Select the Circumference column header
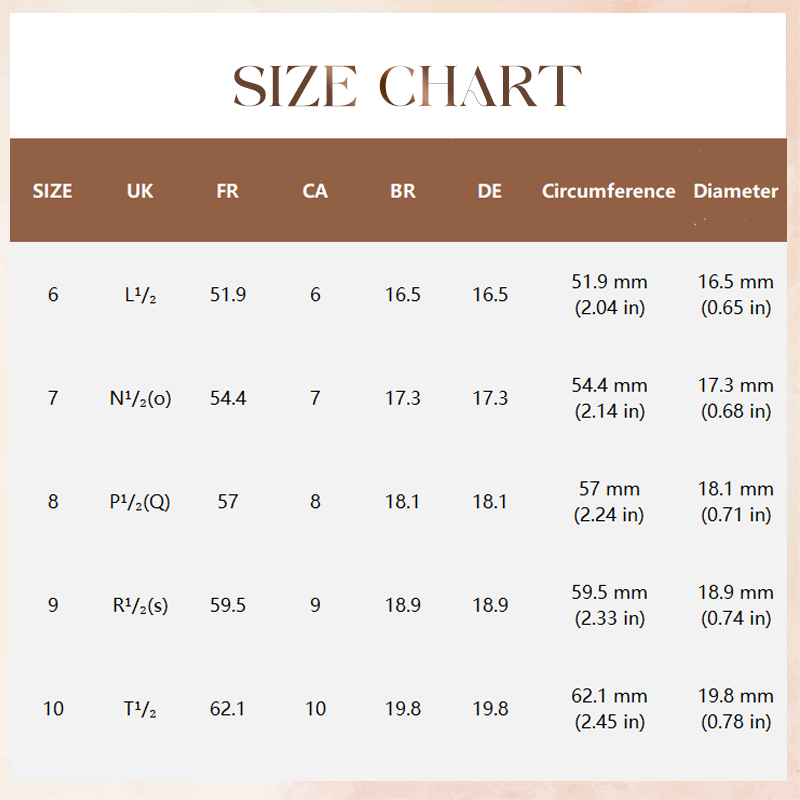The image size is (800, 800). (x=609, y=191)
